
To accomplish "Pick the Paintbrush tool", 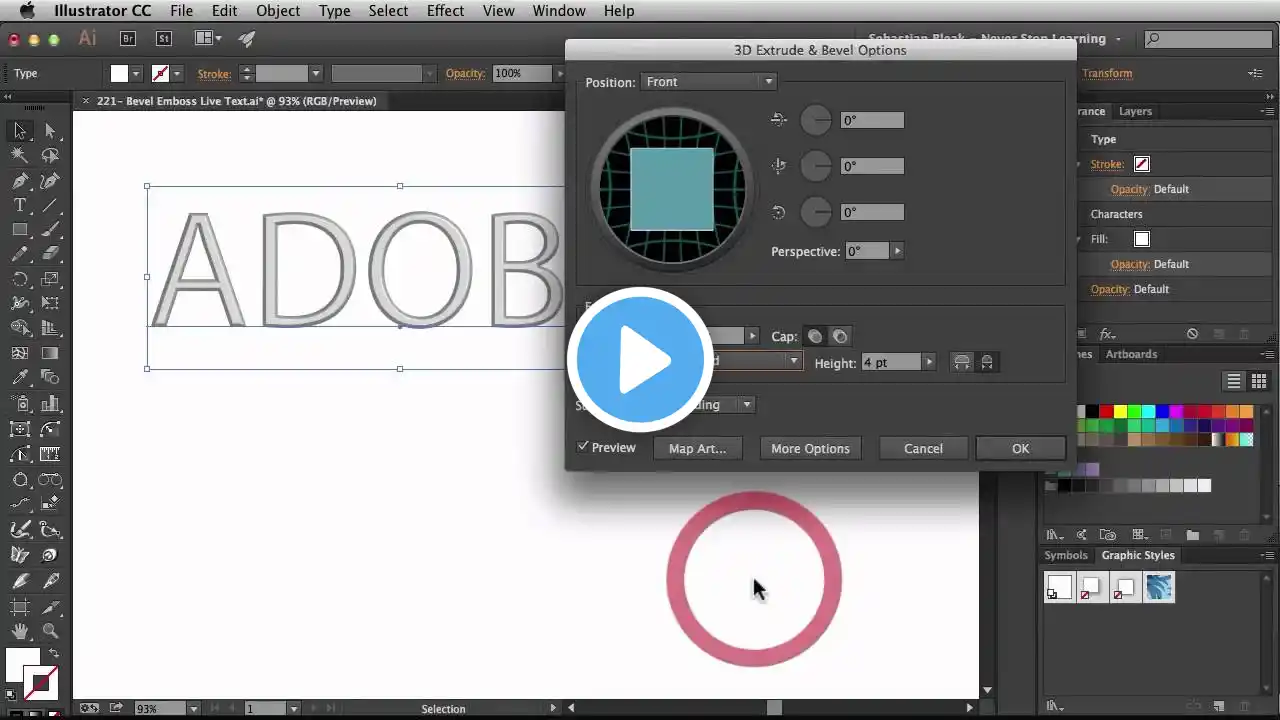I will (x=50, y=230).
